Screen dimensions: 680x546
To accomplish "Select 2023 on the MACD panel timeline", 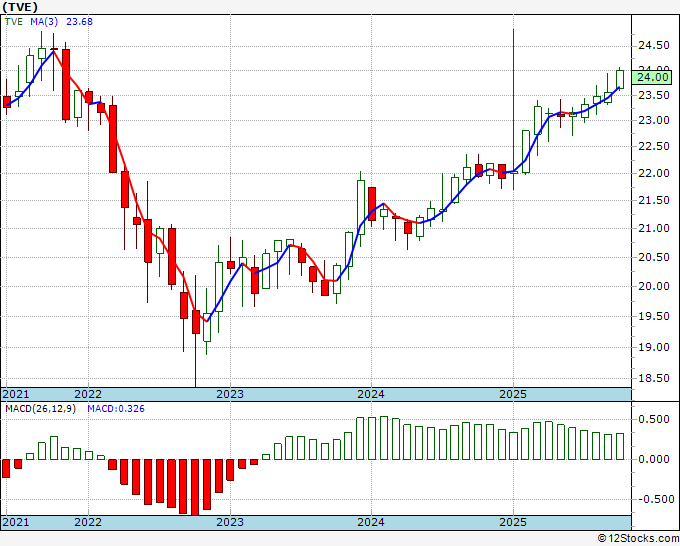I will coord(230,522).
